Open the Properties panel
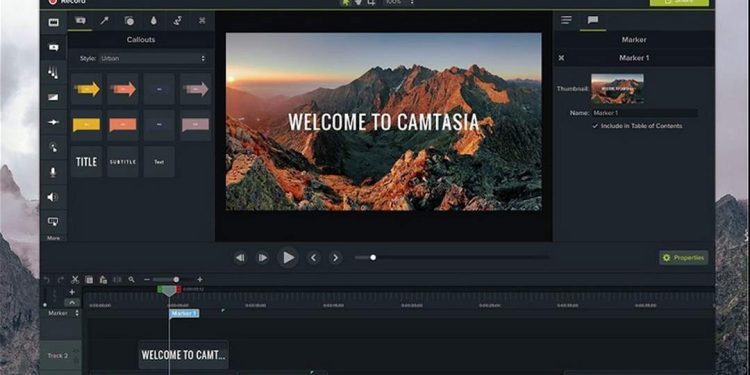This screenshot has height=375, width=750. [x=684, y=258]
